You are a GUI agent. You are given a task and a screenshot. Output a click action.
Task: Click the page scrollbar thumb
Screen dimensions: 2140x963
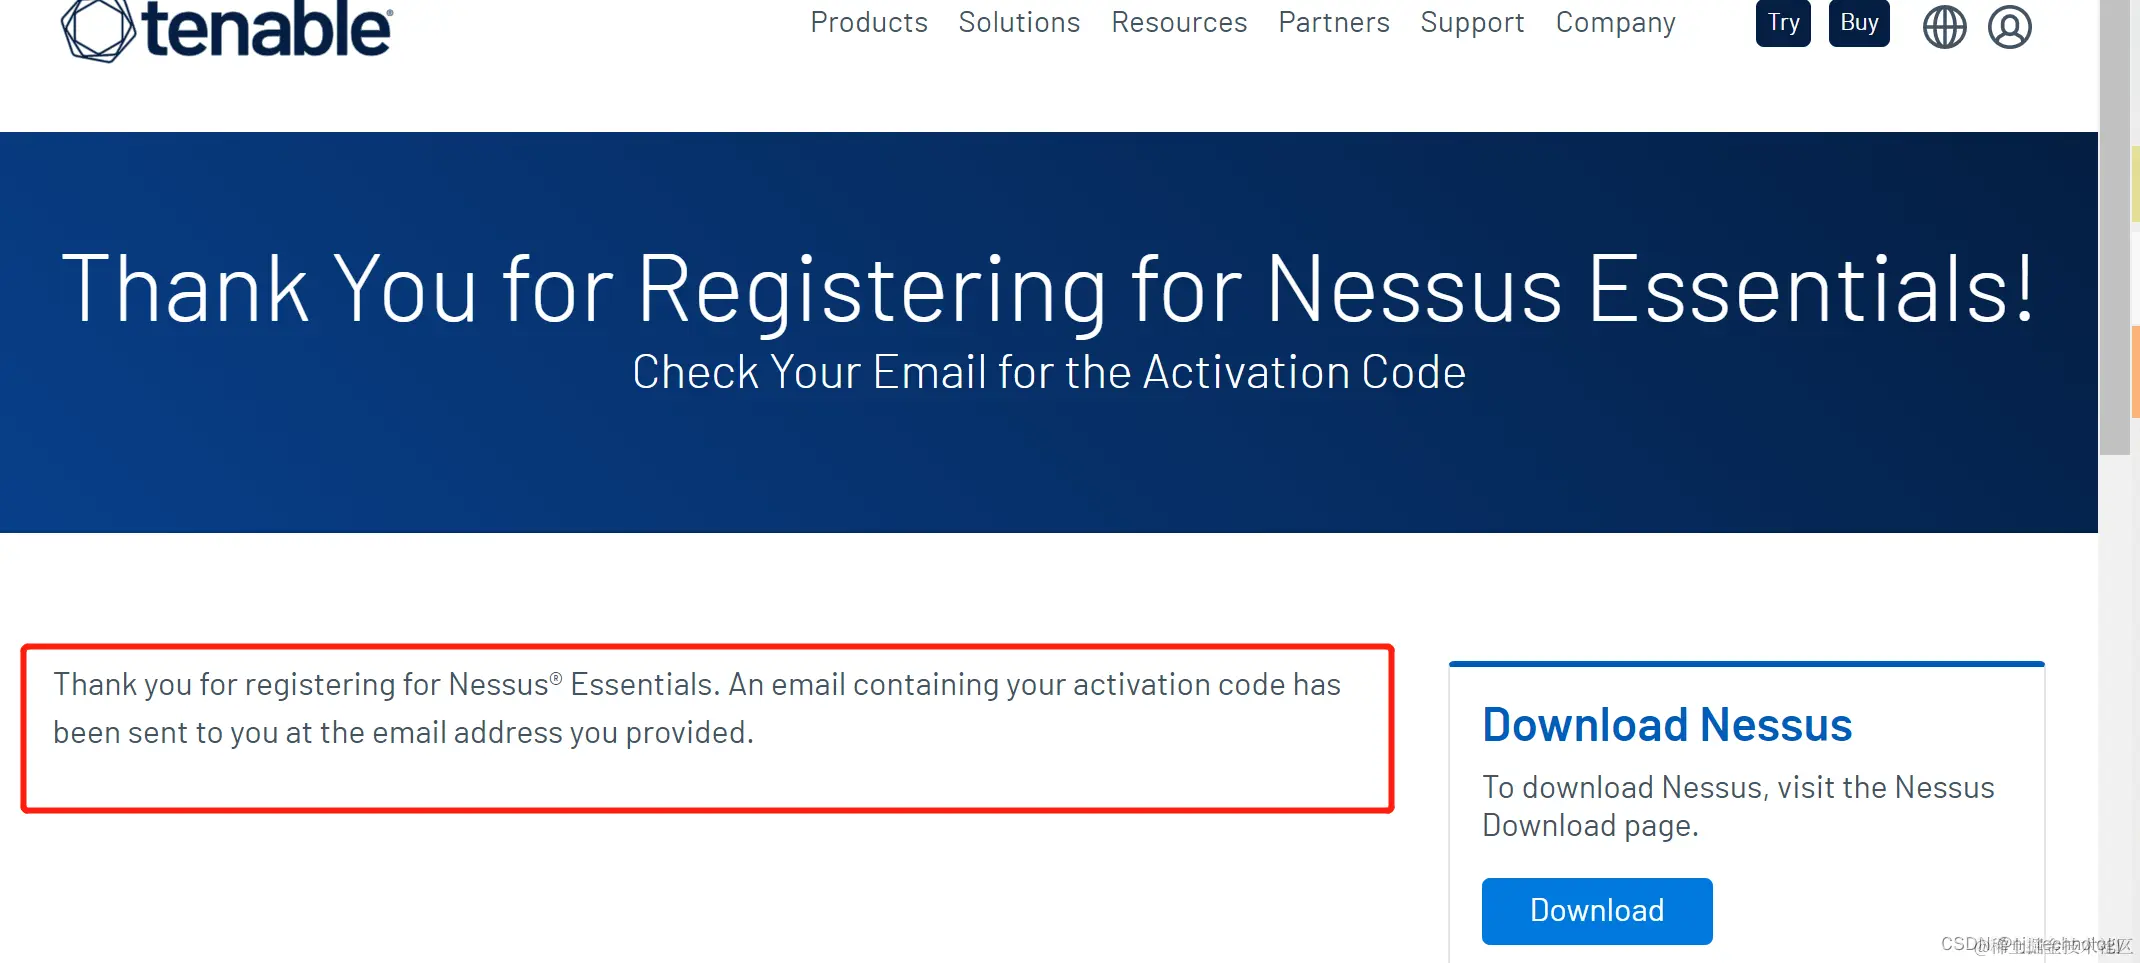2114,228
